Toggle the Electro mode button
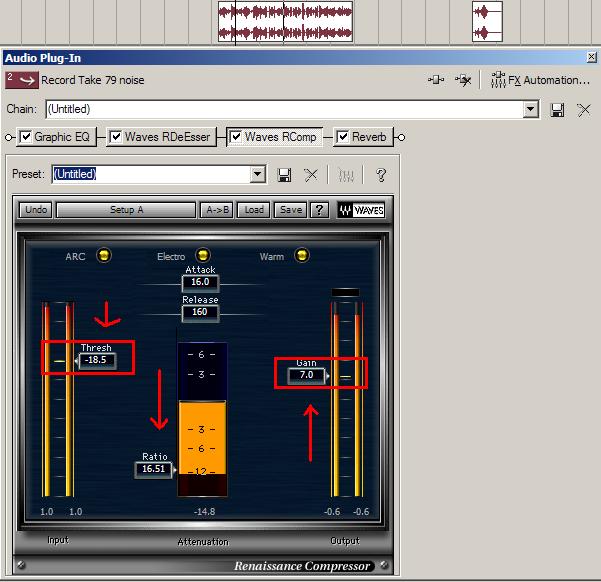The width and height of the screenshot is (601, 582). 203,255
